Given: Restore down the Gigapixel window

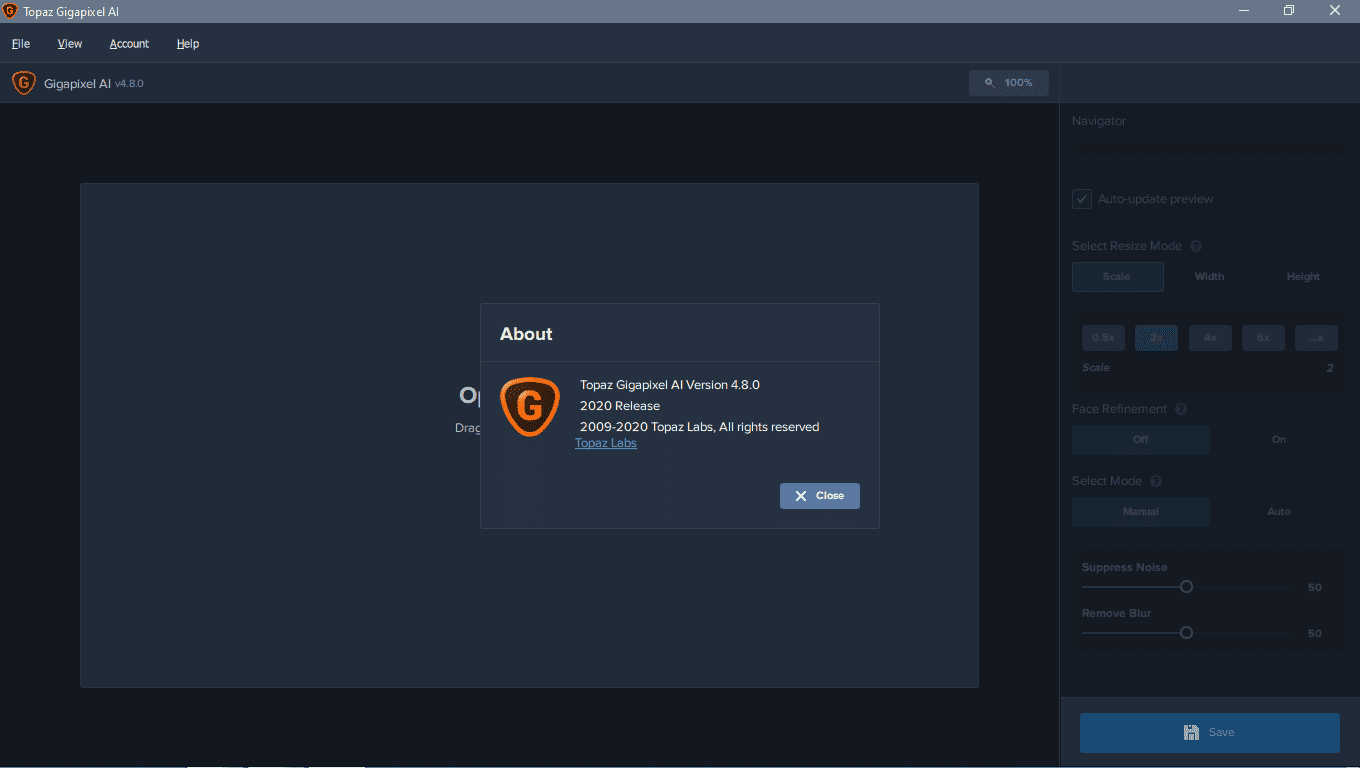Looking at the screenshot, I should point(1289,11).
